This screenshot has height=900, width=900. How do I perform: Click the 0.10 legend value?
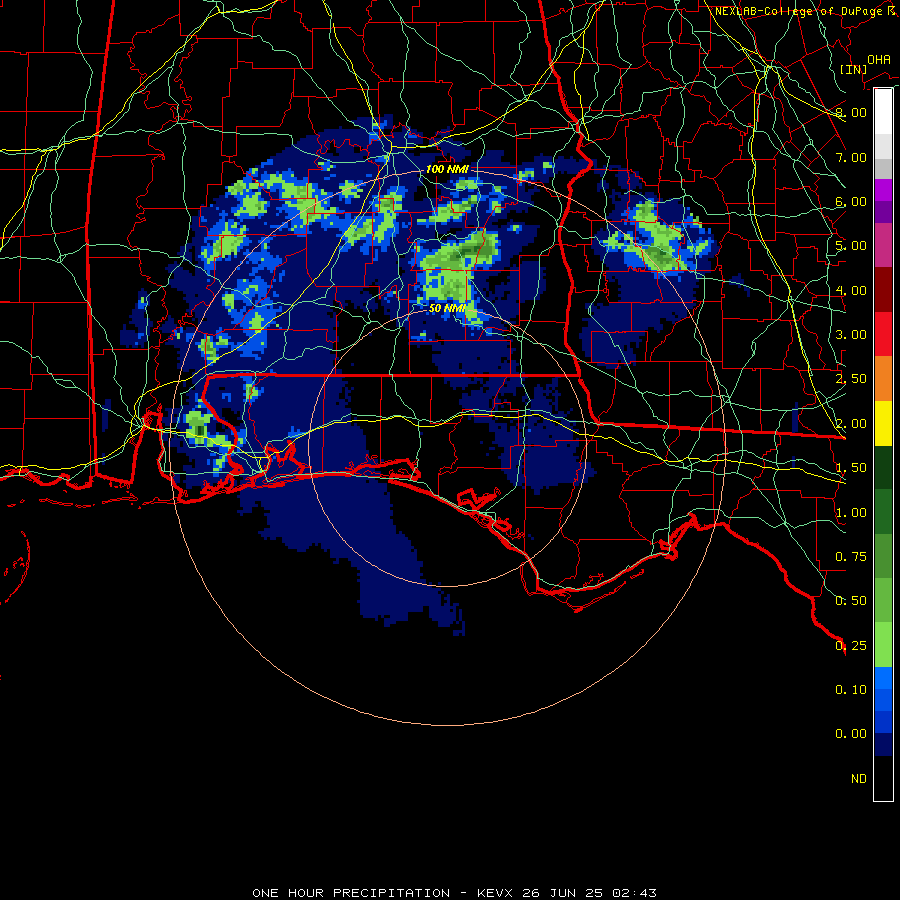[x=851, y=690]
